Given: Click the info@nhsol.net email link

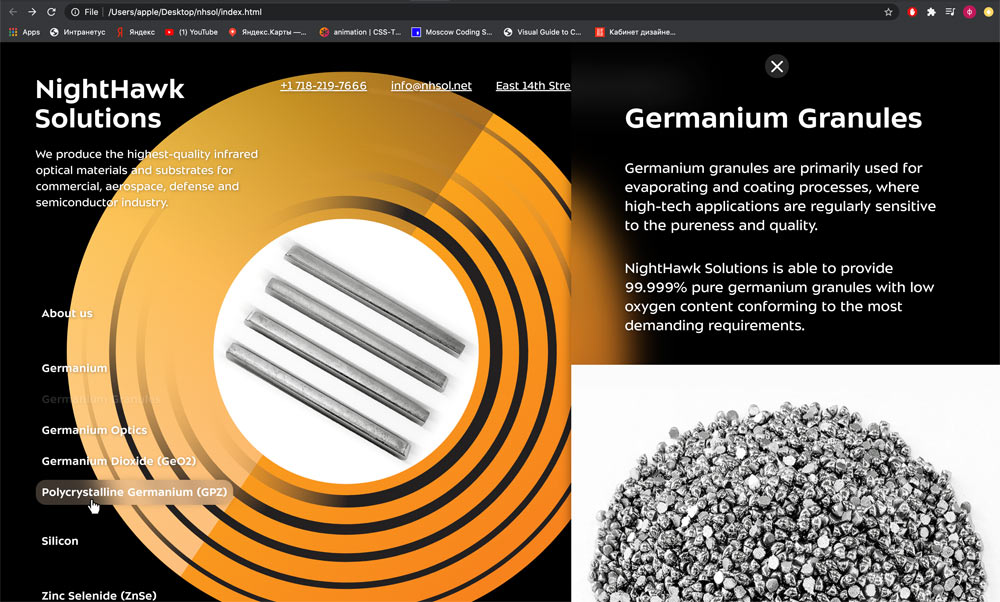Looking at the screenshot, I should click(x=431, y=86).
